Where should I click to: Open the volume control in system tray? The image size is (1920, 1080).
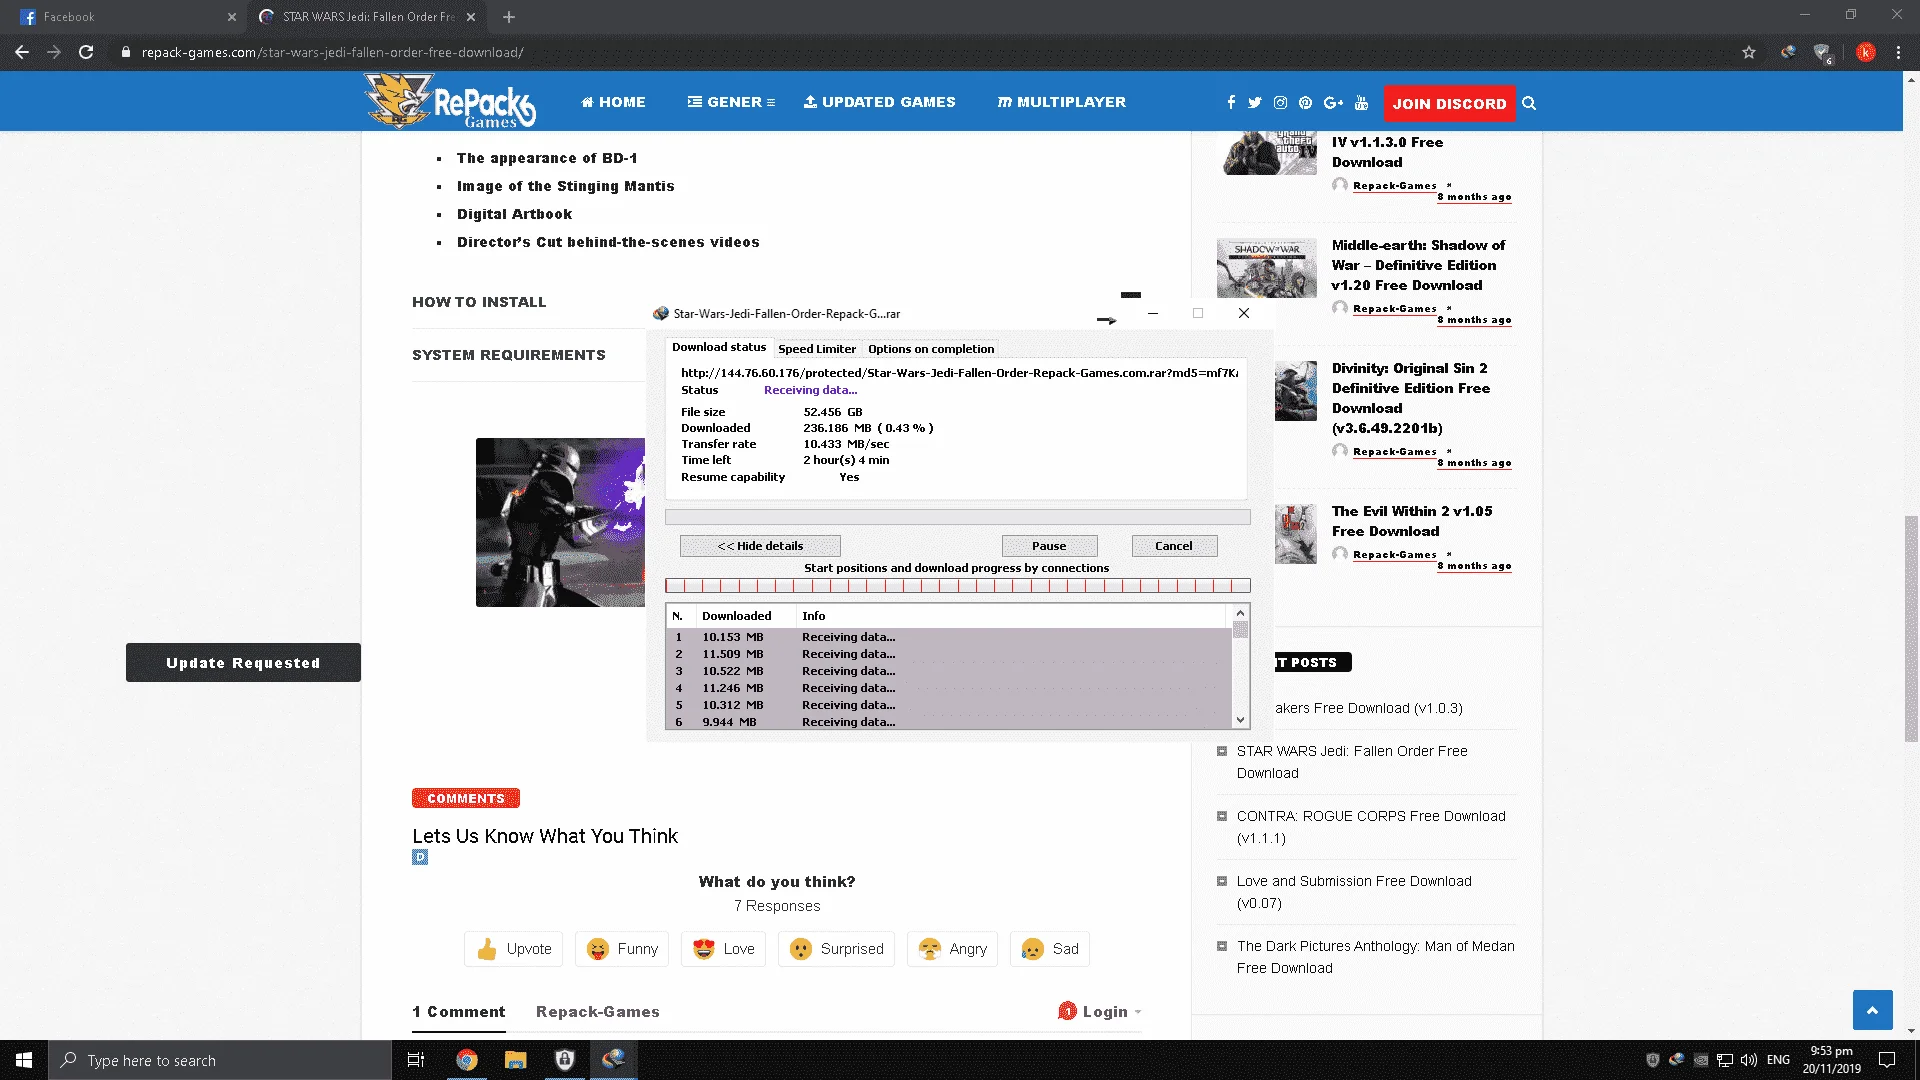pos(1748,1060)
